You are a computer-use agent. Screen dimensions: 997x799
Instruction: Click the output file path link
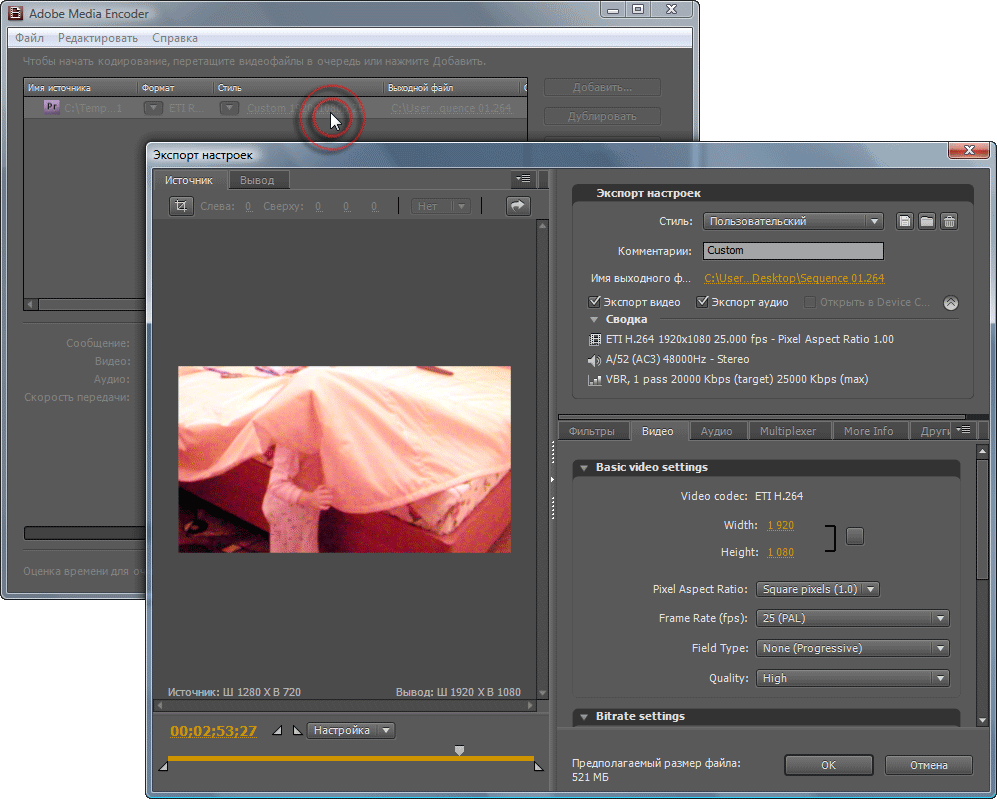point(794,279)
